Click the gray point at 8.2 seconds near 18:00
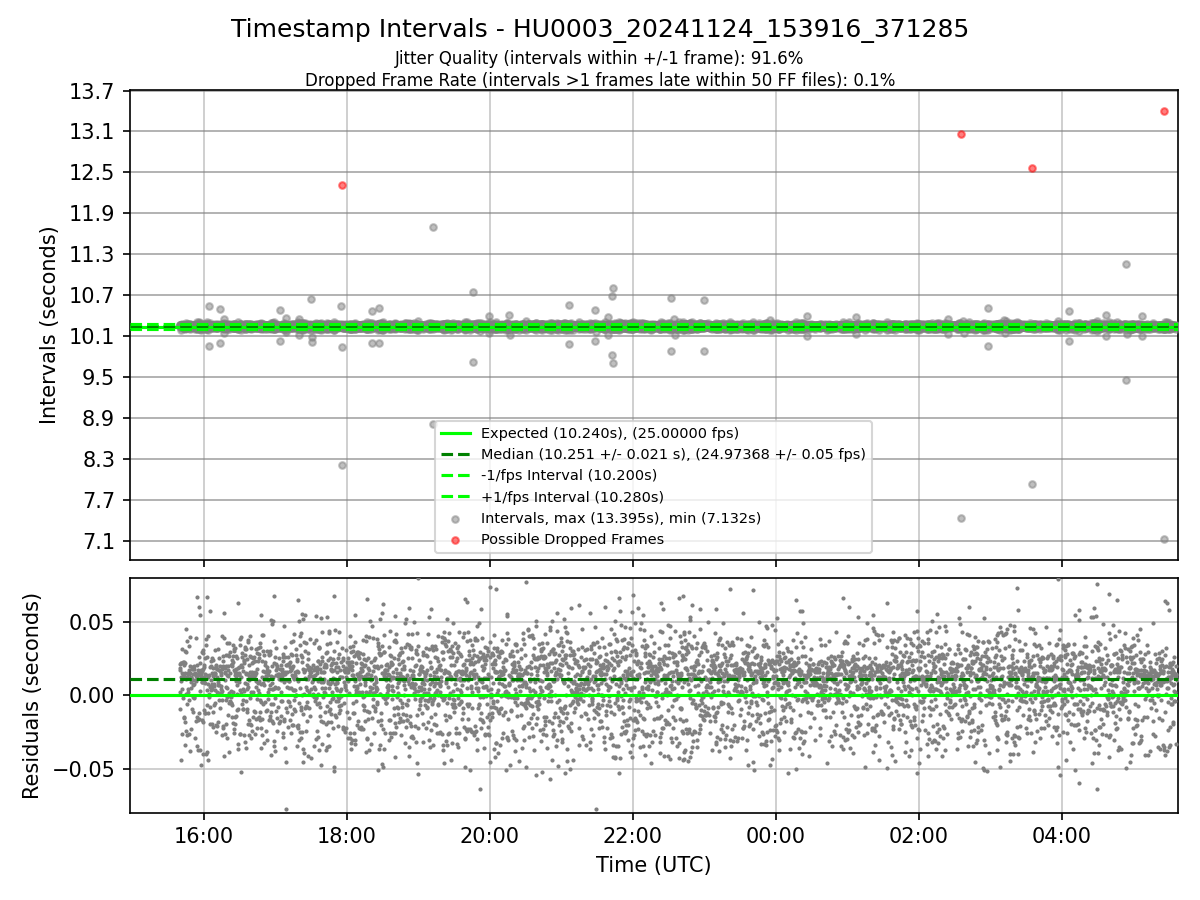Viewport: 1200px width, 900px height. tap(342, 465)
